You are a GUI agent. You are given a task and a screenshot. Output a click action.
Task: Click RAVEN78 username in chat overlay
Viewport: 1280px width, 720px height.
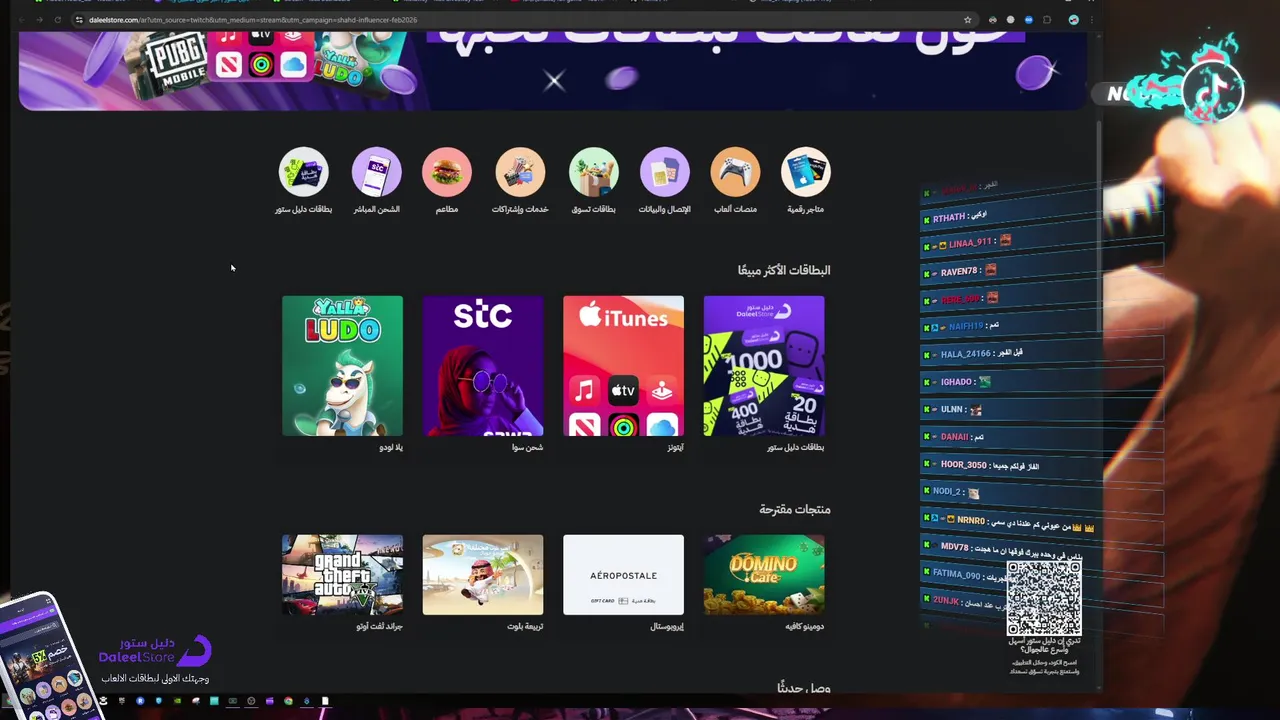click(x=959, y=271)
